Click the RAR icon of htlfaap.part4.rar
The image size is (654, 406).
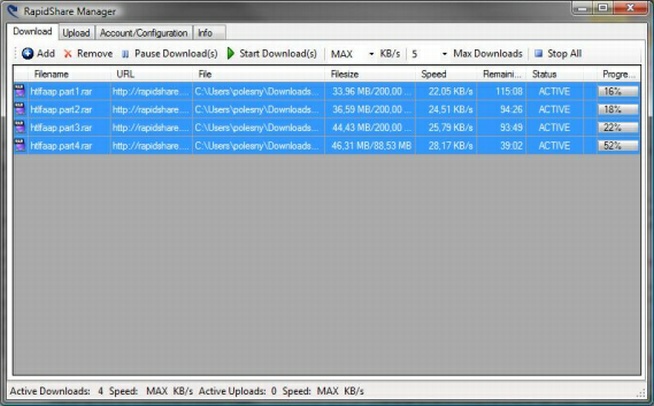coord(20,145)
